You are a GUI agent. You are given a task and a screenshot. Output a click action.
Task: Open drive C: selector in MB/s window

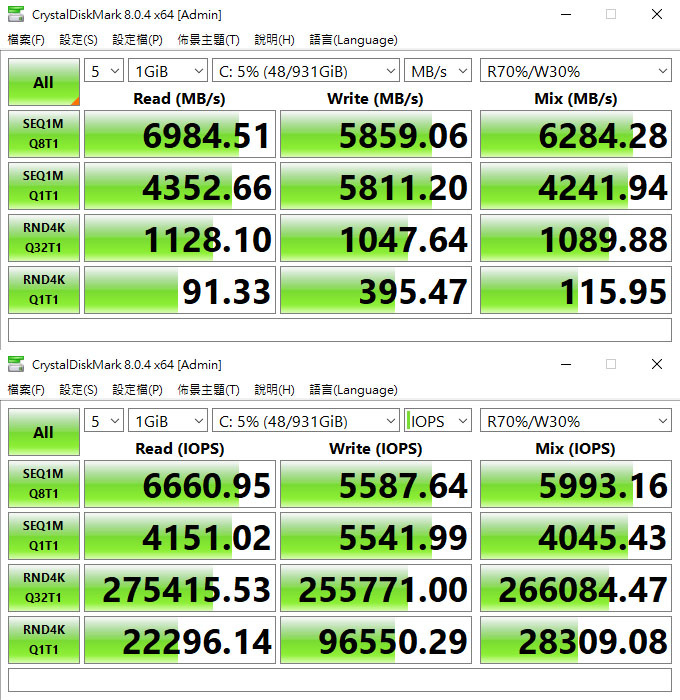306,71
